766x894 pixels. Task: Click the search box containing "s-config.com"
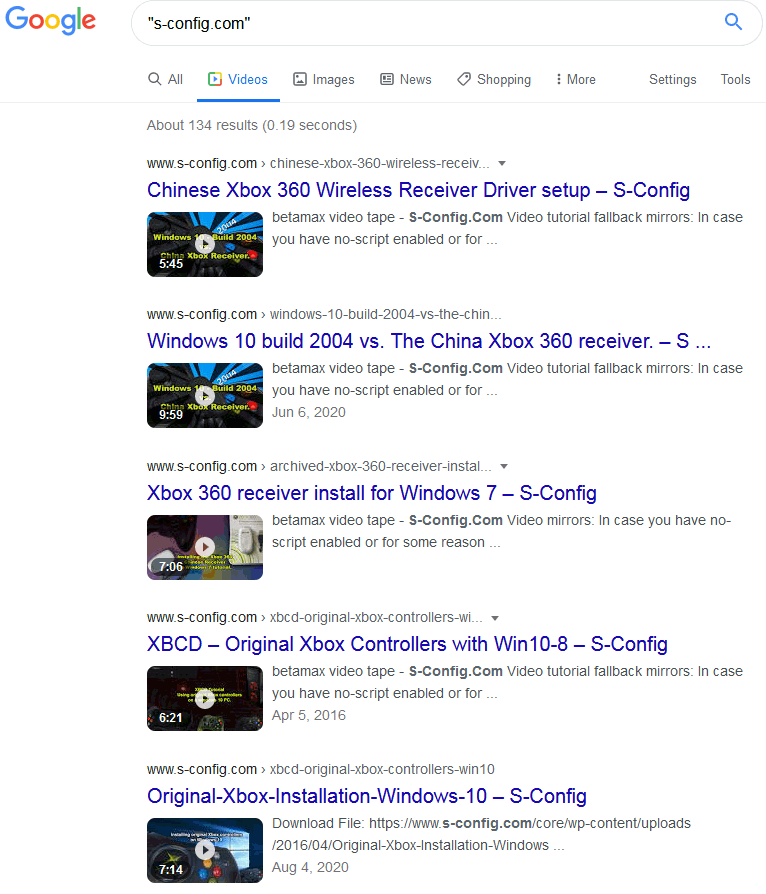click(x=447, y=23)
